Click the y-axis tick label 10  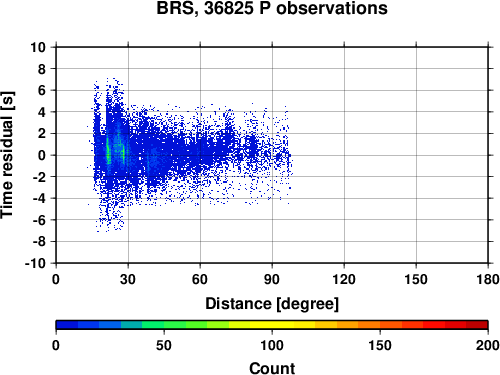(38, 47)
